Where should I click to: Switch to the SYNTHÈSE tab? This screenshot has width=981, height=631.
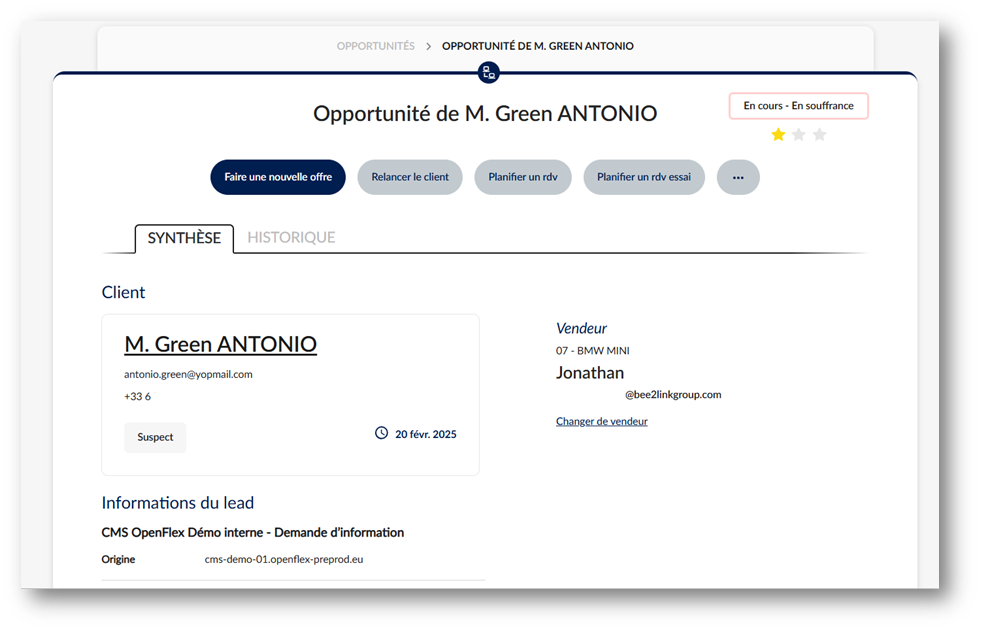point(184,238)
